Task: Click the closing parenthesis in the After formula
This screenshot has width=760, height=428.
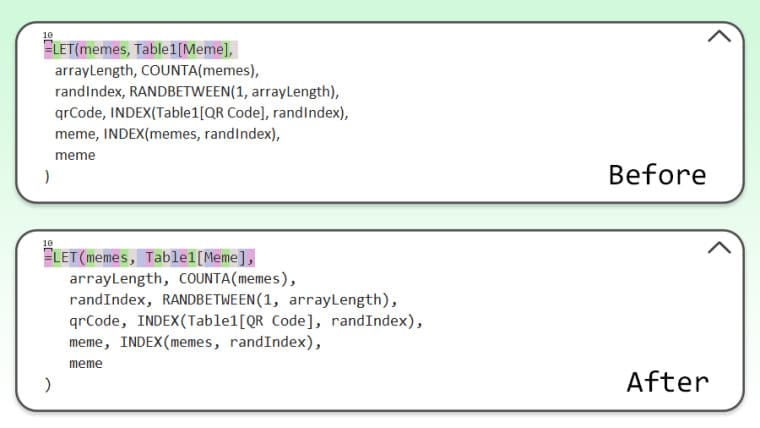Action: click(46, 384)
